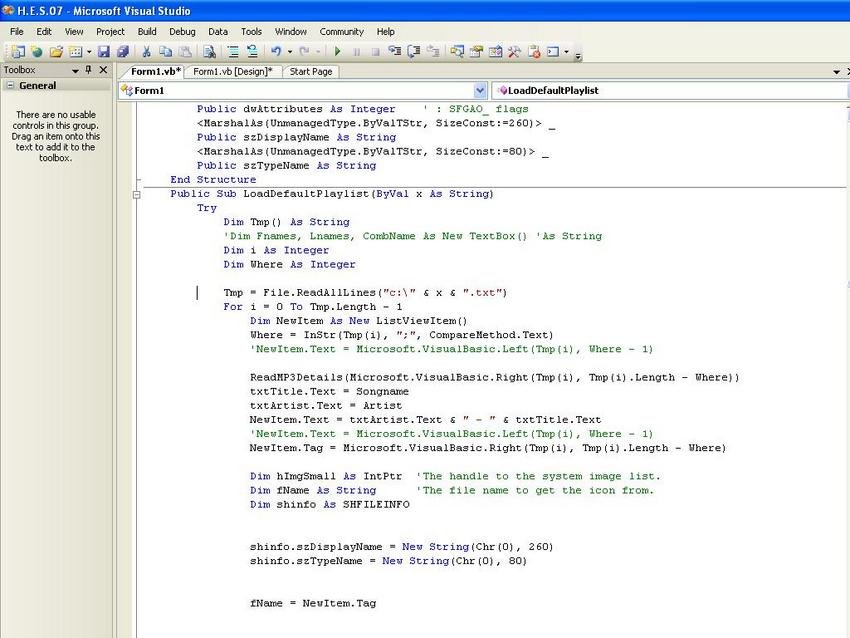Click the Step Into debug icon
Image resolution: width=850 pixels, height=638 pixels.
(395, 52)
